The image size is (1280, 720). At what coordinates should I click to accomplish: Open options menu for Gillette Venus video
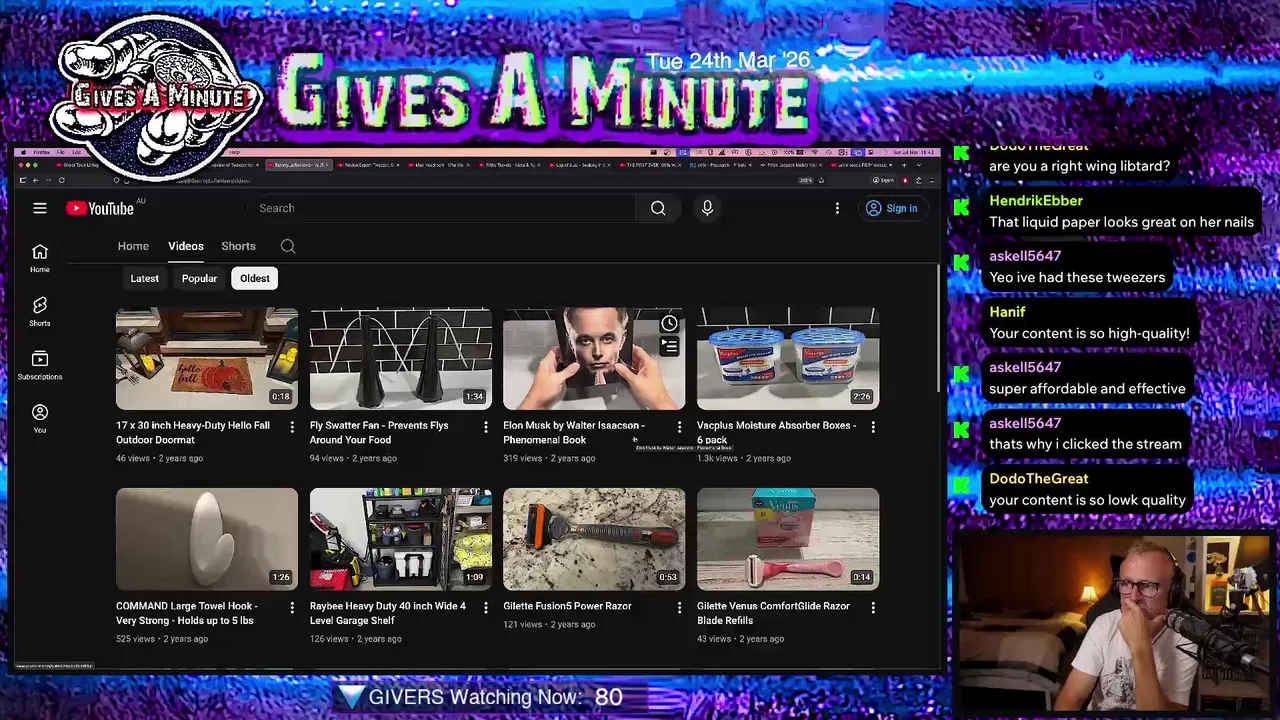tap(873, 607)
